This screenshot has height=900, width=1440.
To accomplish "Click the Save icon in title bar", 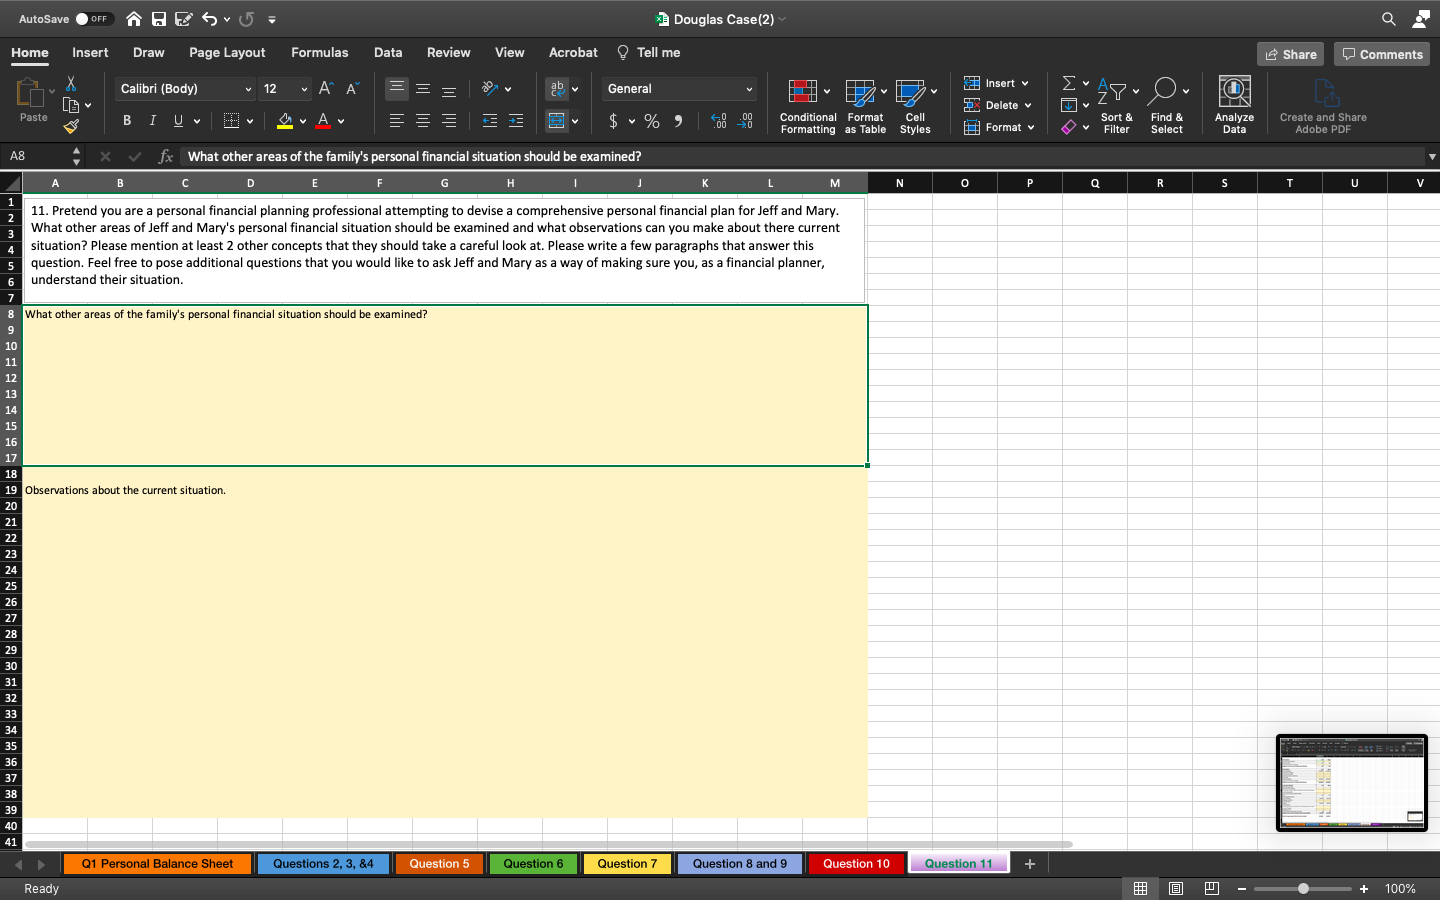I will [x=159, y=19].
